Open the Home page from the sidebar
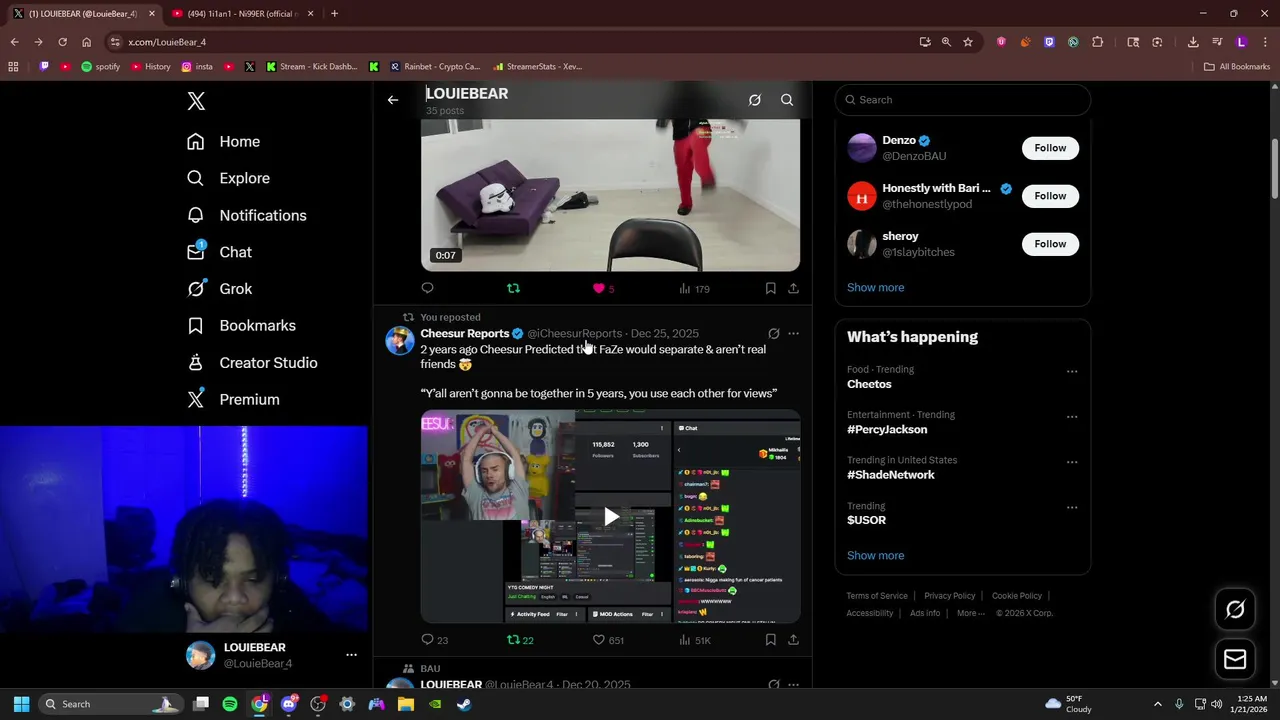 click(224, 142)
